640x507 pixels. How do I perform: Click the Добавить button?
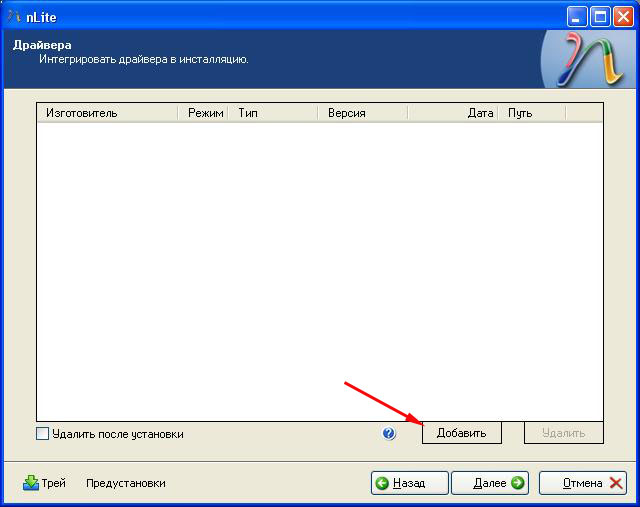(462, 433)
